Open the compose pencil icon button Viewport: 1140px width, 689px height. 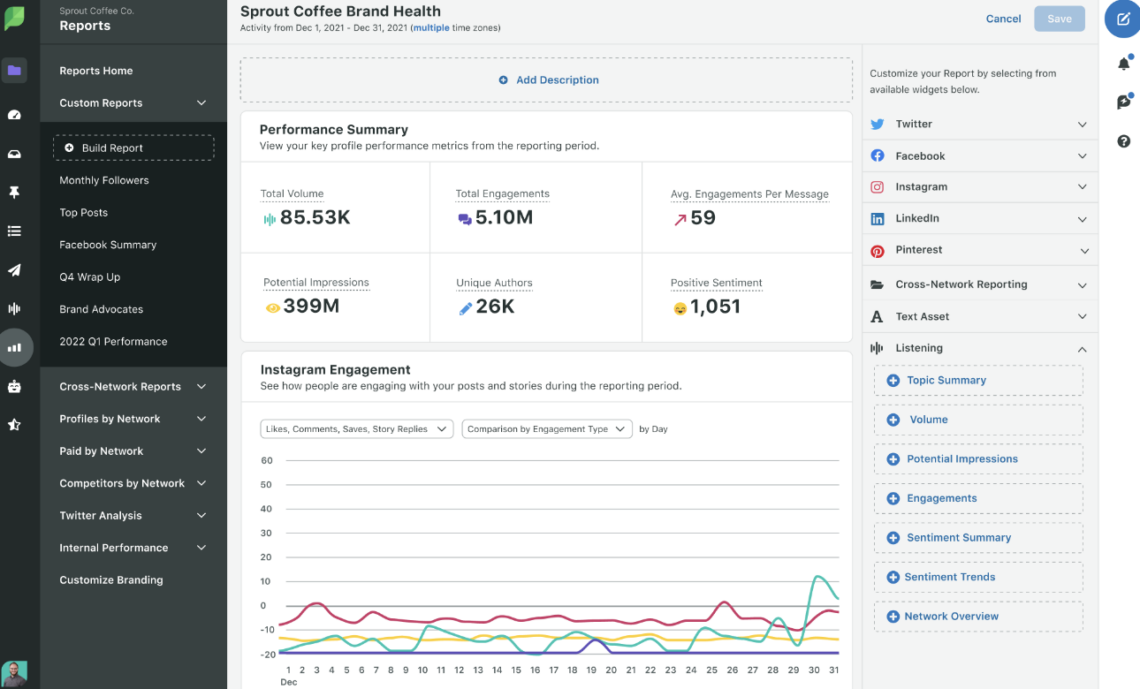[1123, 20]
